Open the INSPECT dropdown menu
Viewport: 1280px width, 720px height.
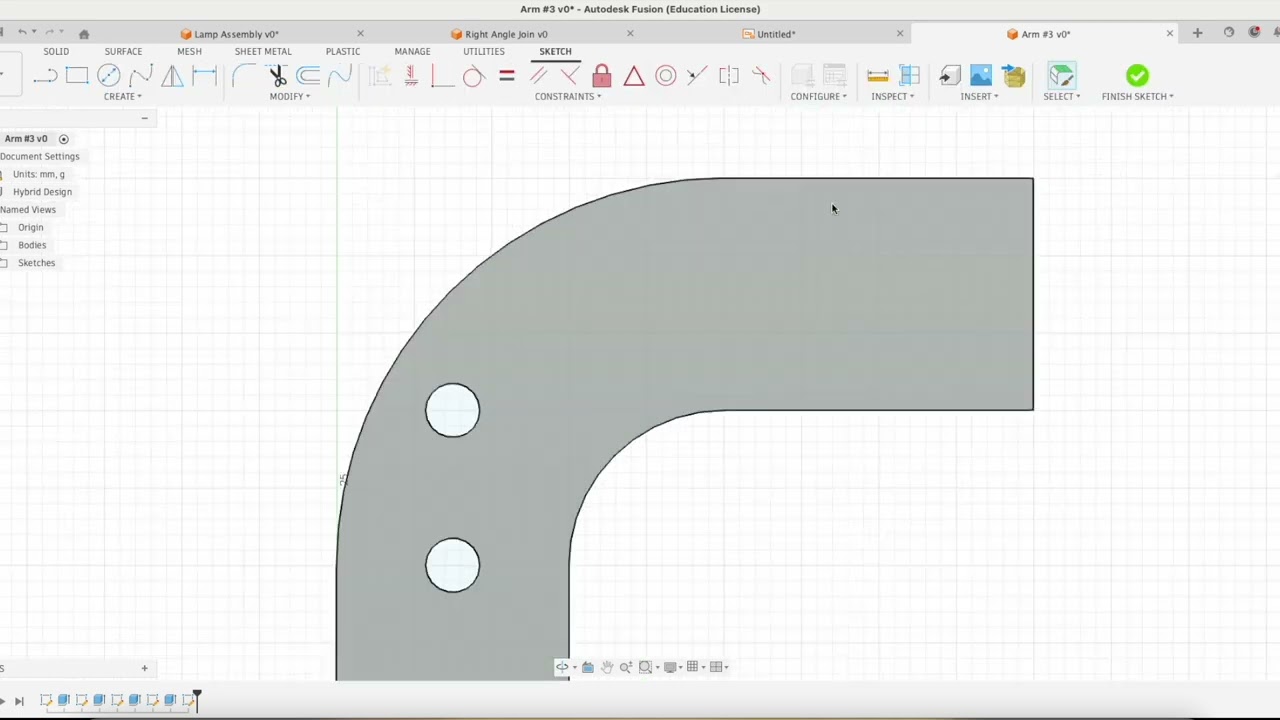click(892, 97)
